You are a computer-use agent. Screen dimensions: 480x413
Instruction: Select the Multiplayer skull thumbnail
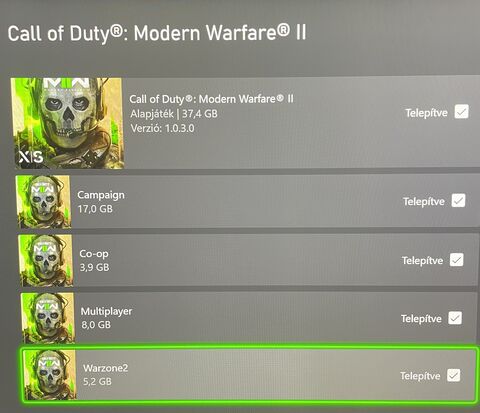click(x=48, y=318)
